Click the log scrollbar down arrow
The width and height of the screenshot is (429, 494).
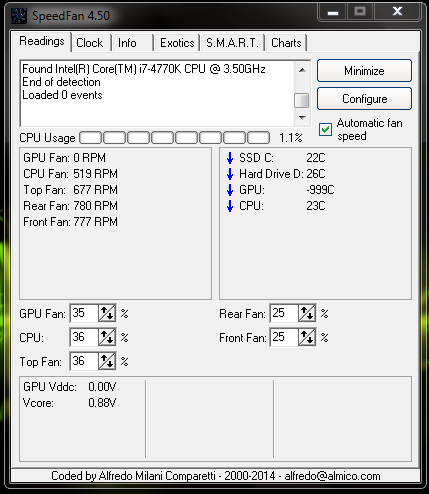point(302,118)
